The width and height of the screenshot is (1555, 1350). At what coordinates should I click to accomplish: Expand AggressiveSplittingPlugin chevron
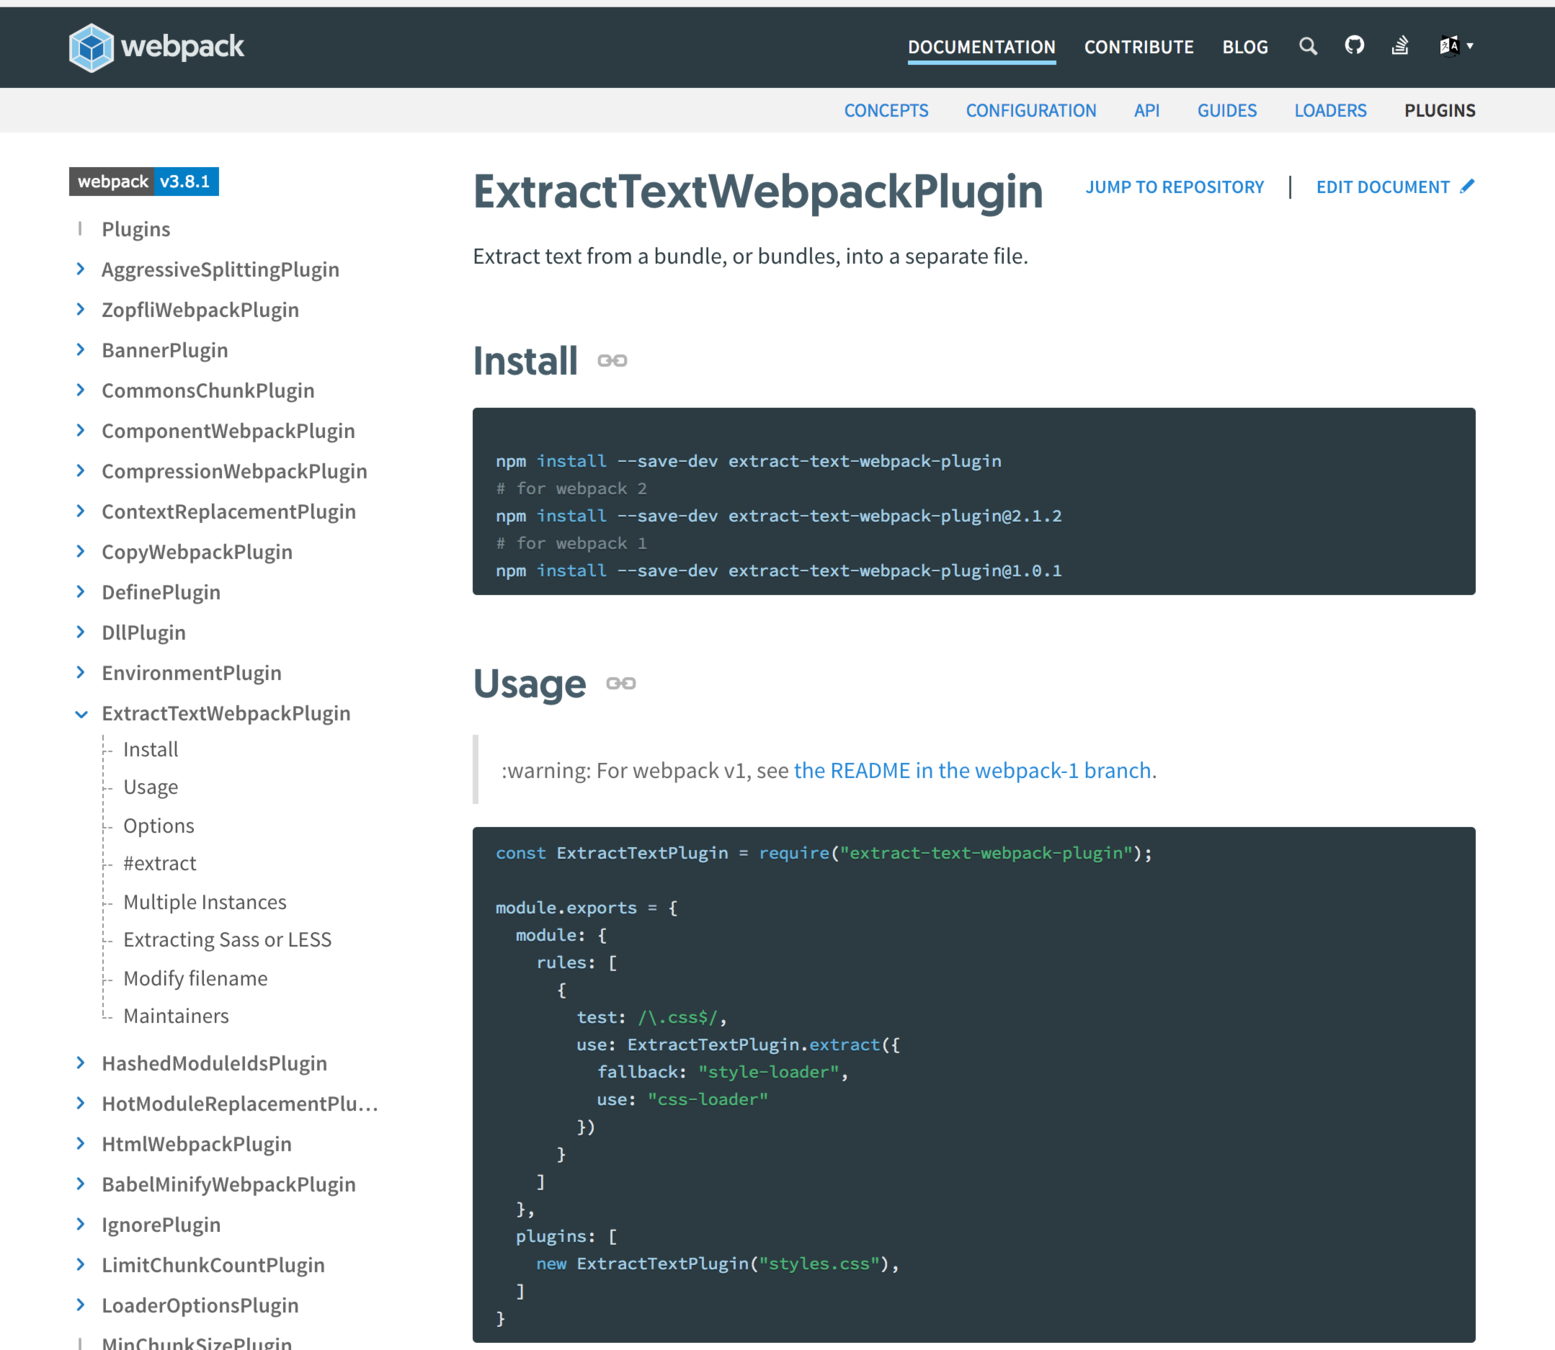pos(81,269)
